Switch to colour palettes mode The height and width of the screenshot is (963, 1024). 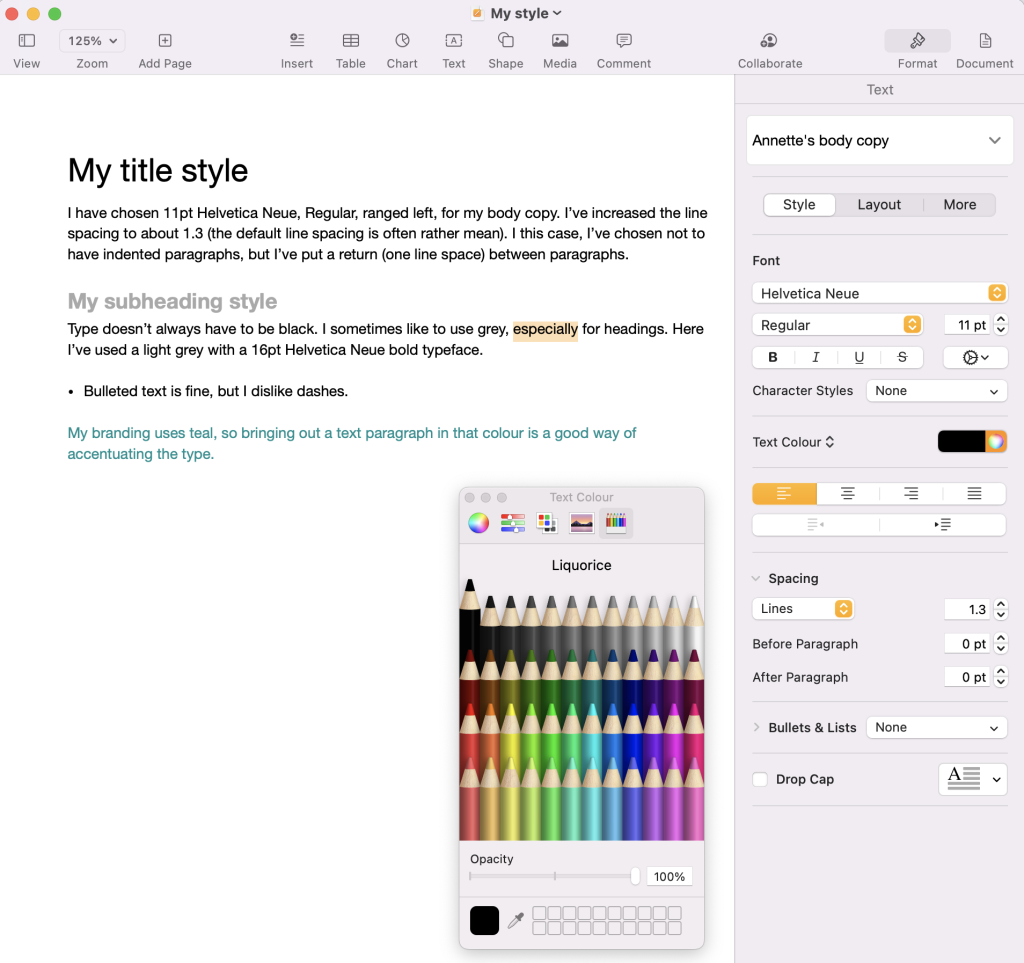547,523
